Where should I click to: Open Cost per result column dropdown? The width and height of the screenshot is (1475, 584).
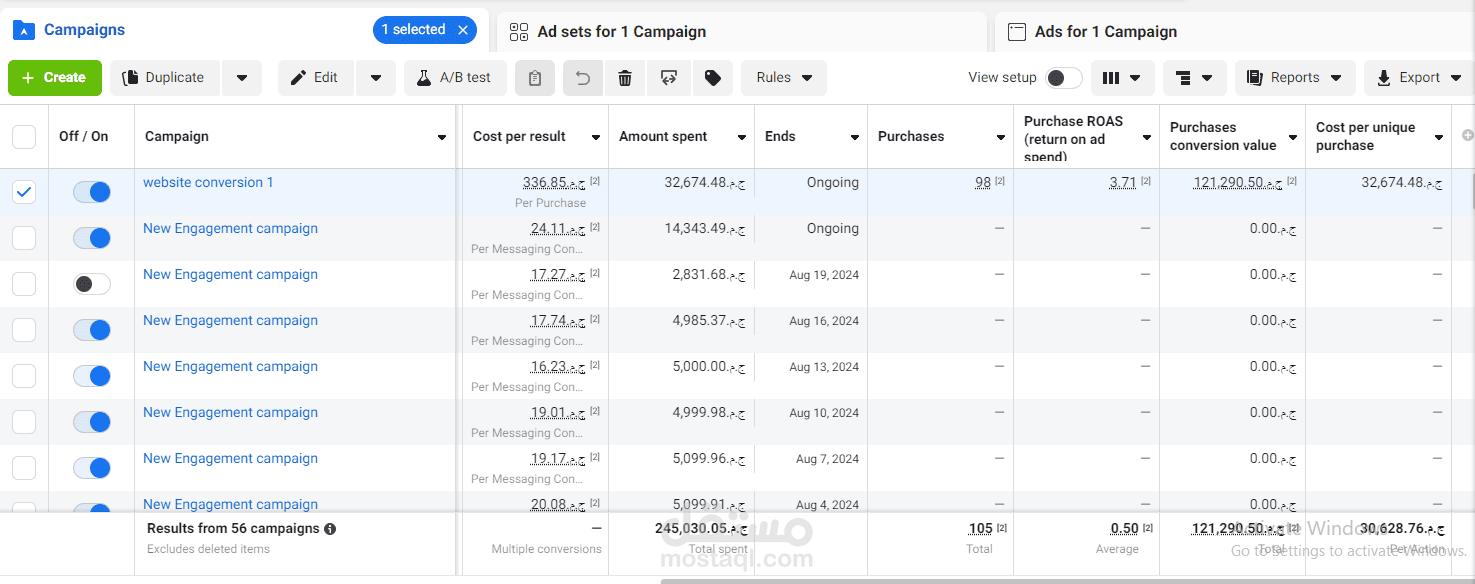coord(596,137)
